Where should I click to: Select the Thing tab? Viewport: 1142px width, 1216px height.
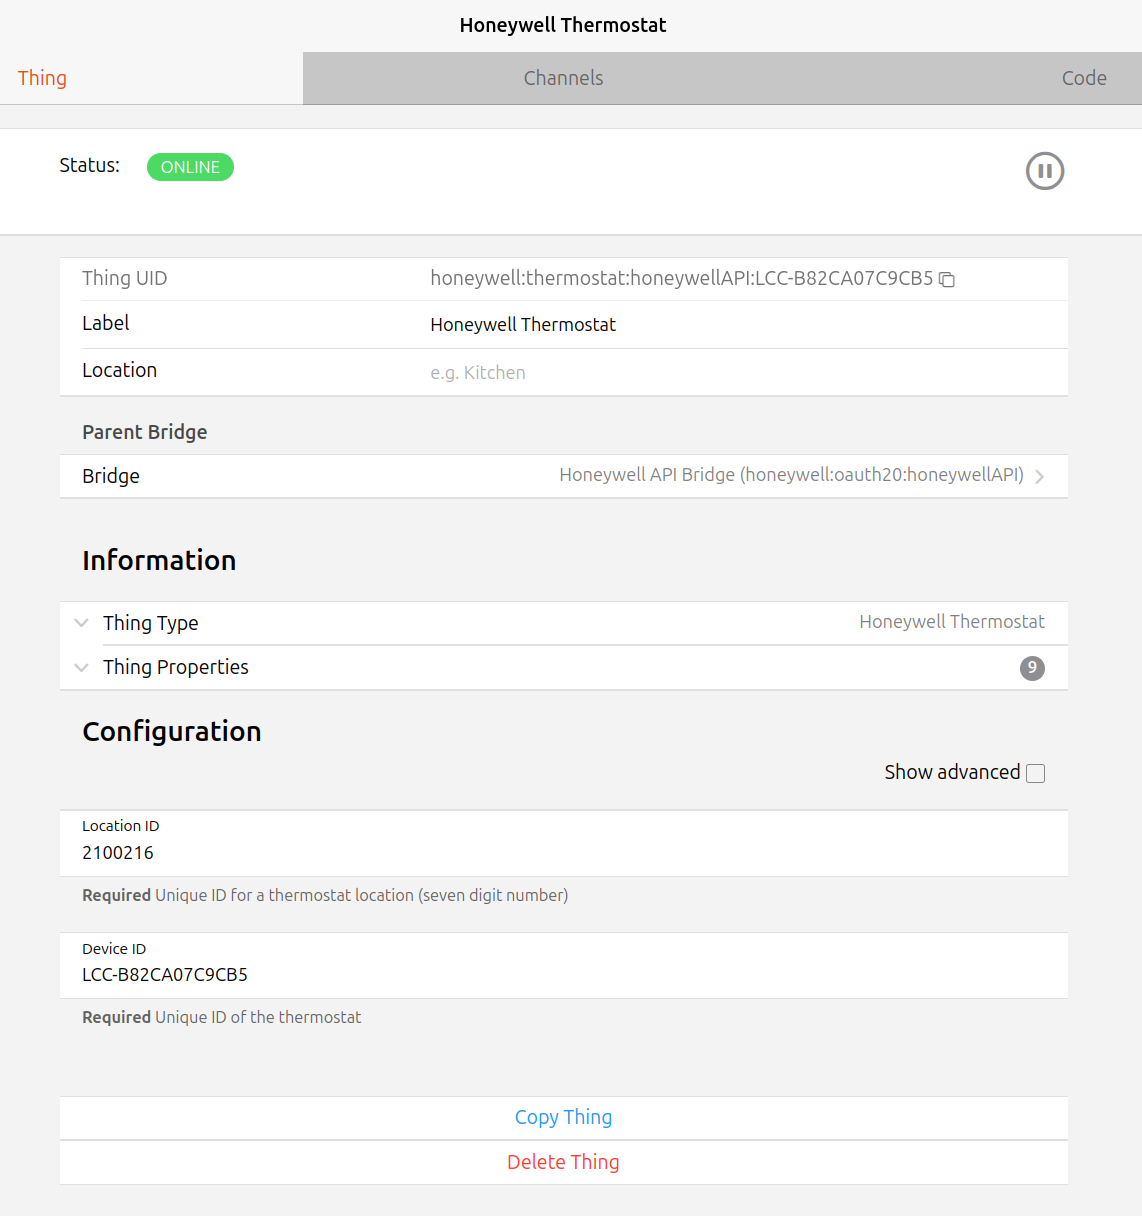coord(42,78)
